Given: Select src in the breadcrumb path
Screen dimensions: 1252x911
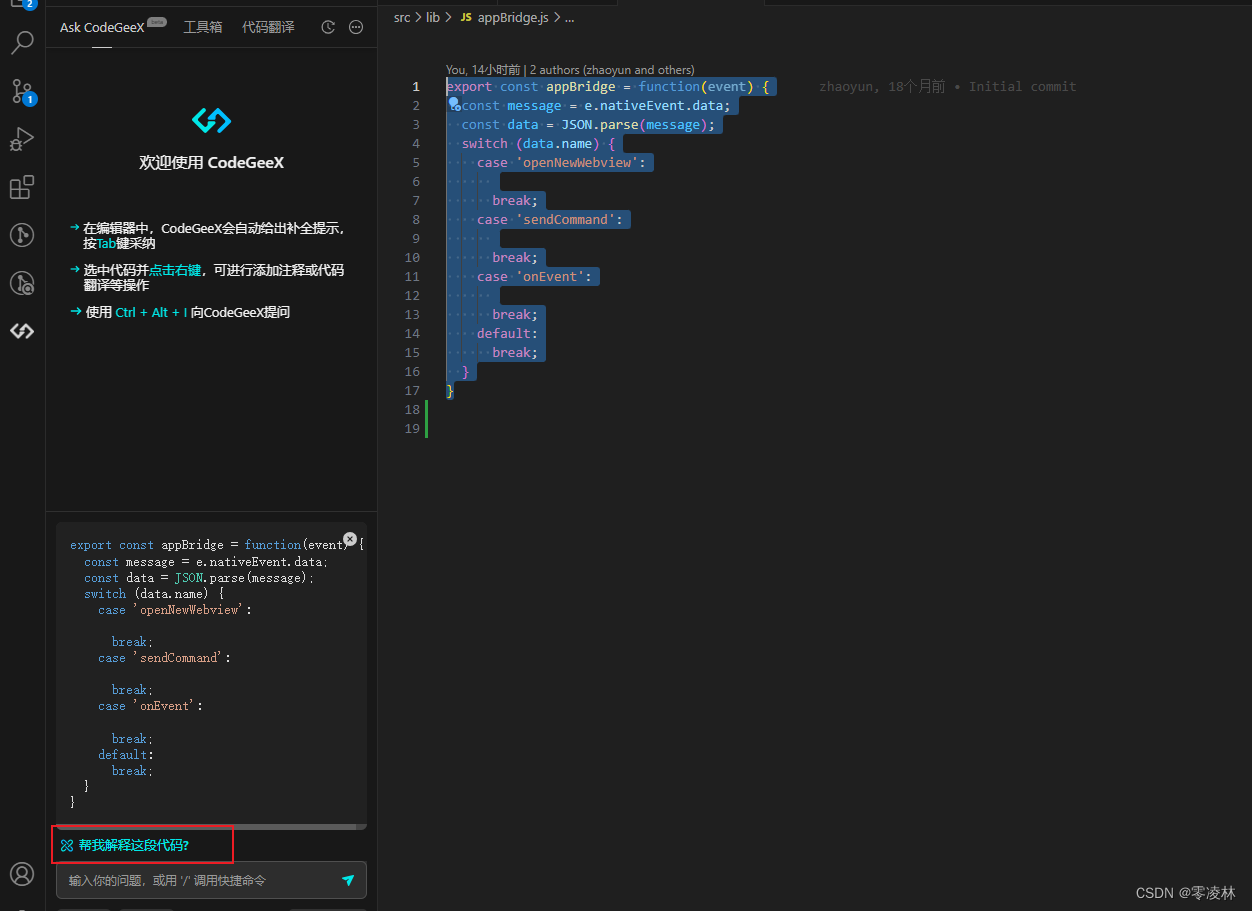Looking at the screenshot, I should click(402, 18).
